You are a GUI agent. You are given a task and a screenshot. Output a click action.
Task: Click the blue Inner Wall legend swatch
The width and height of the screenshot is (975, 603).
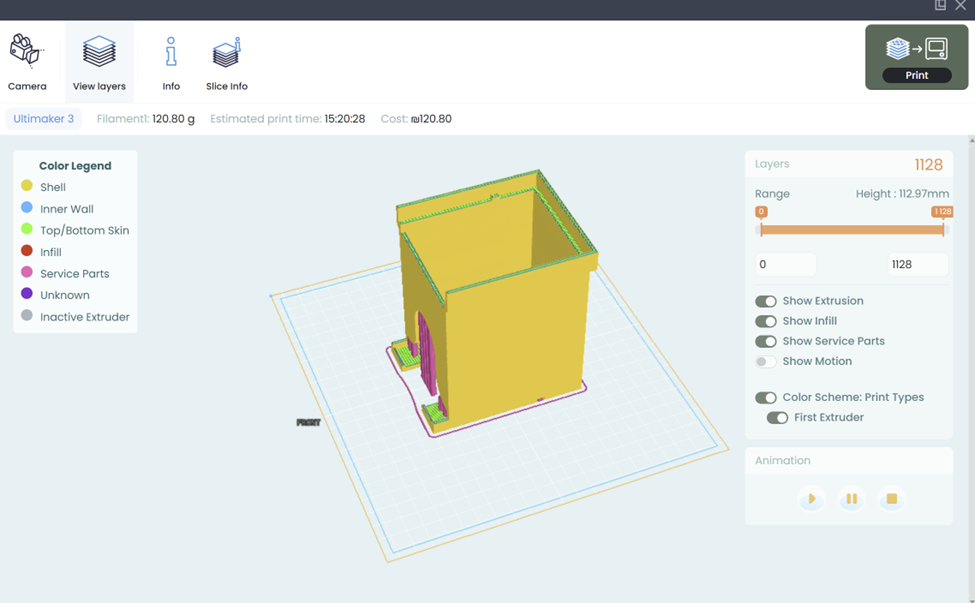point(27,207)
